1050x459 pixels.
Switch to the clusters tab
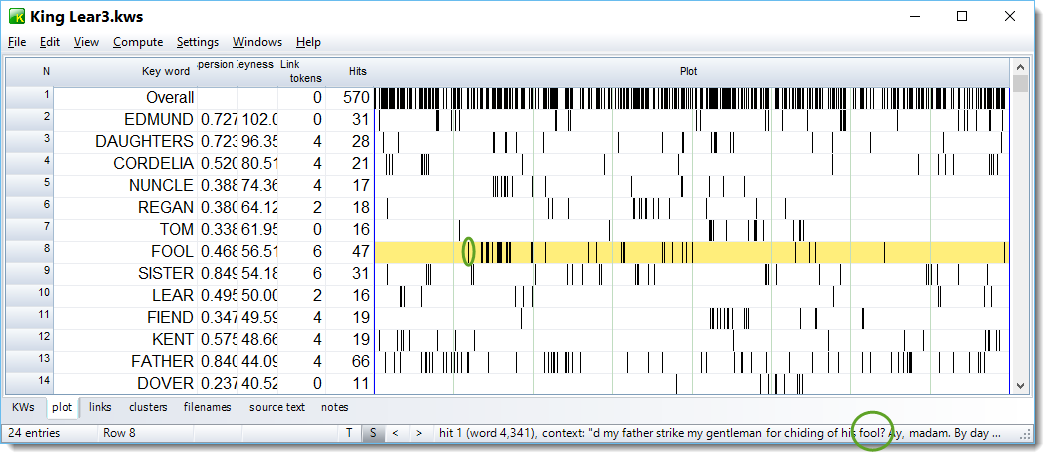tap(148, 407)
